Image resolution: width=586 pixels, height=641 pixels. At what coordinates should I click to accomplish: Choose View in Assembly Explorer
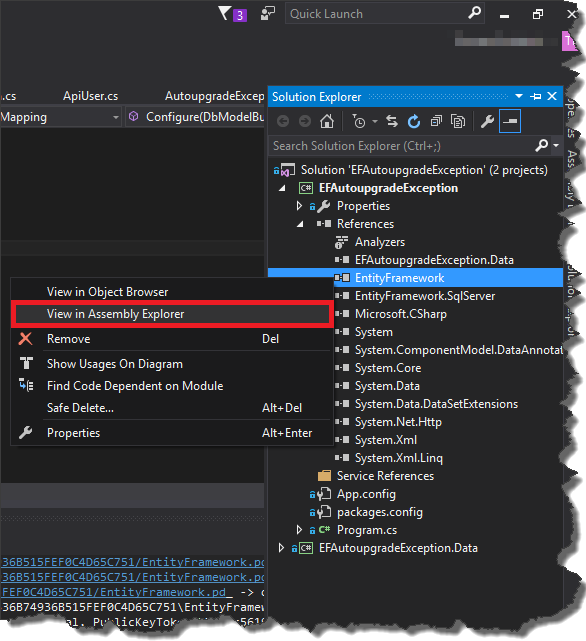point(172,314)
